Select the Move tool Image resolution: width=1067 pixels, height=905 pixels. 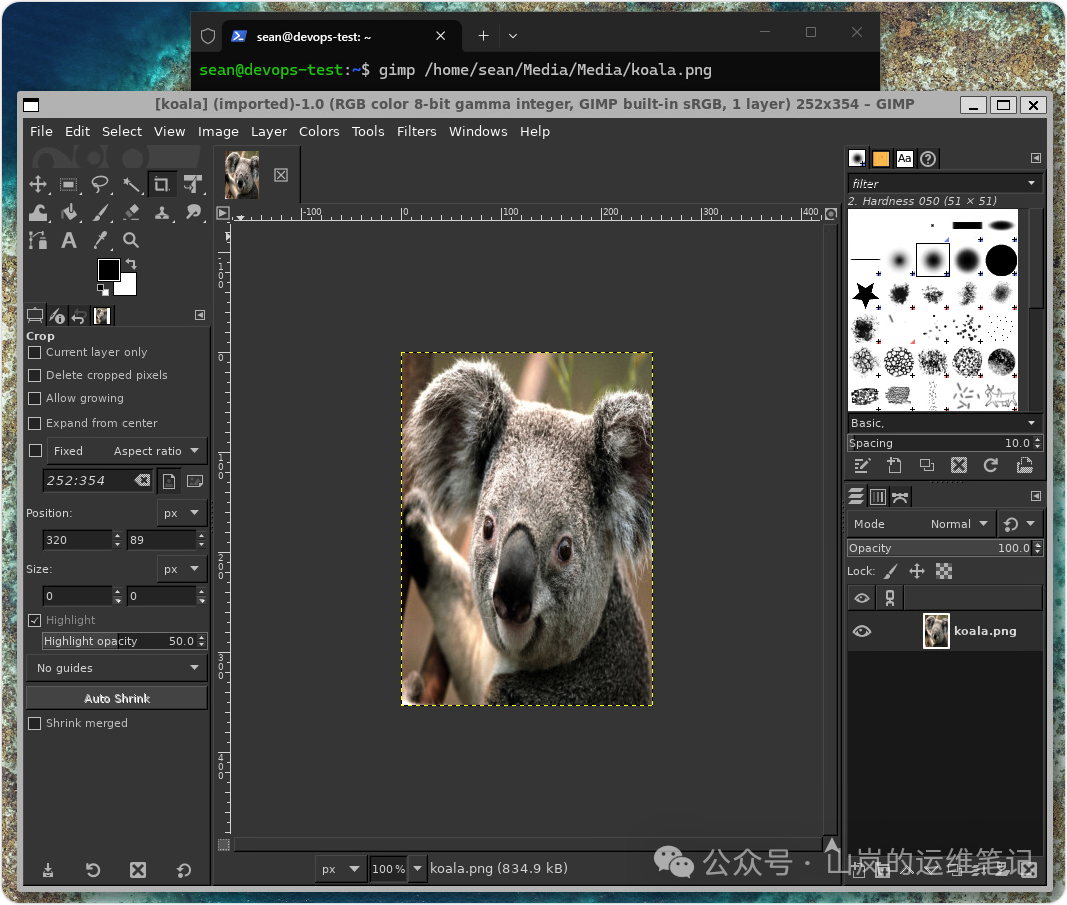coord(38,185)
